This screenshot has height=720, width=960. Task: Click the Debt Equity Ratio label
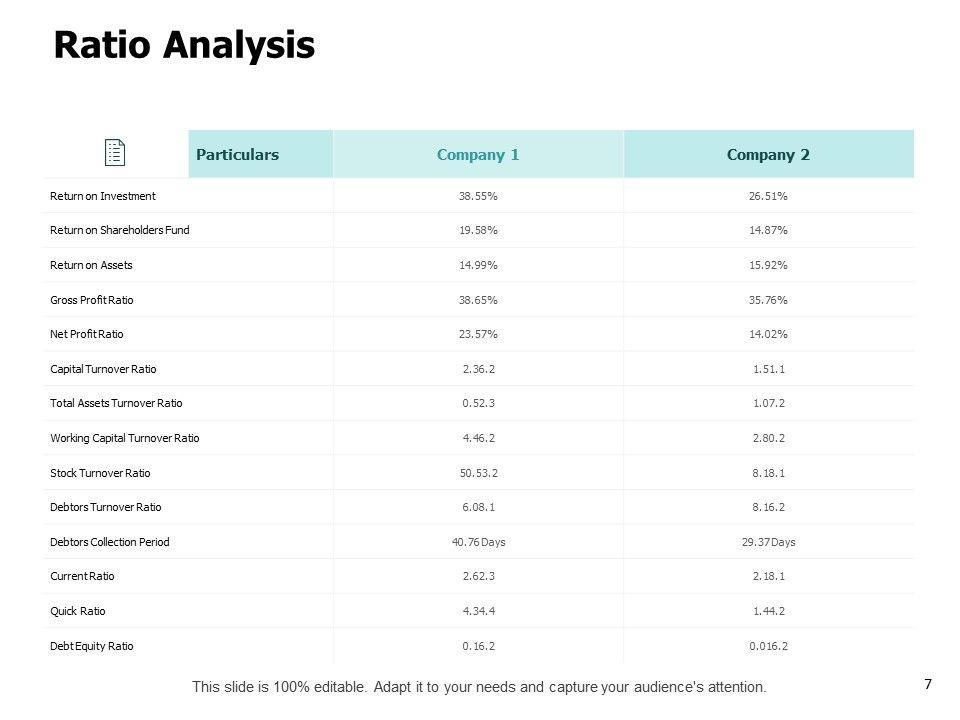[x=92, y=646]
